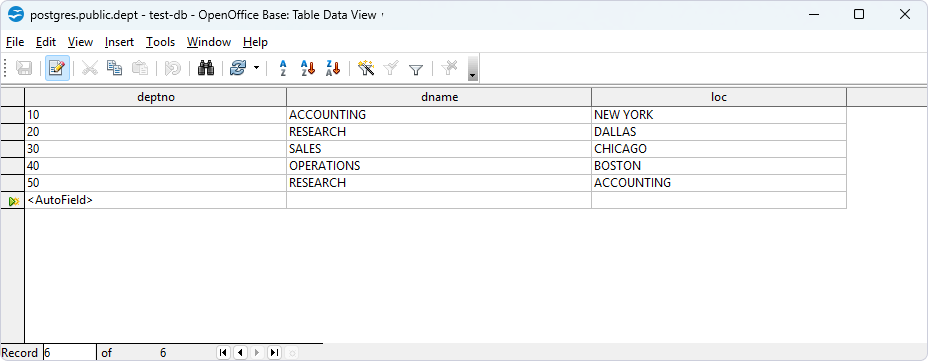Click the ACCOUNTING cell in dname column

439,115
